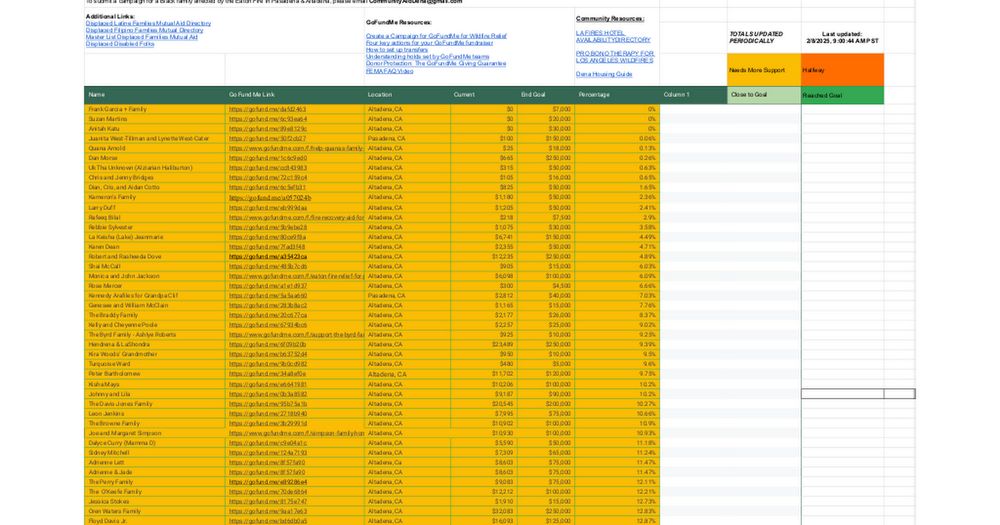Select the Jessica Stokes name cell

pyautogui.click(x=154, y=501)
